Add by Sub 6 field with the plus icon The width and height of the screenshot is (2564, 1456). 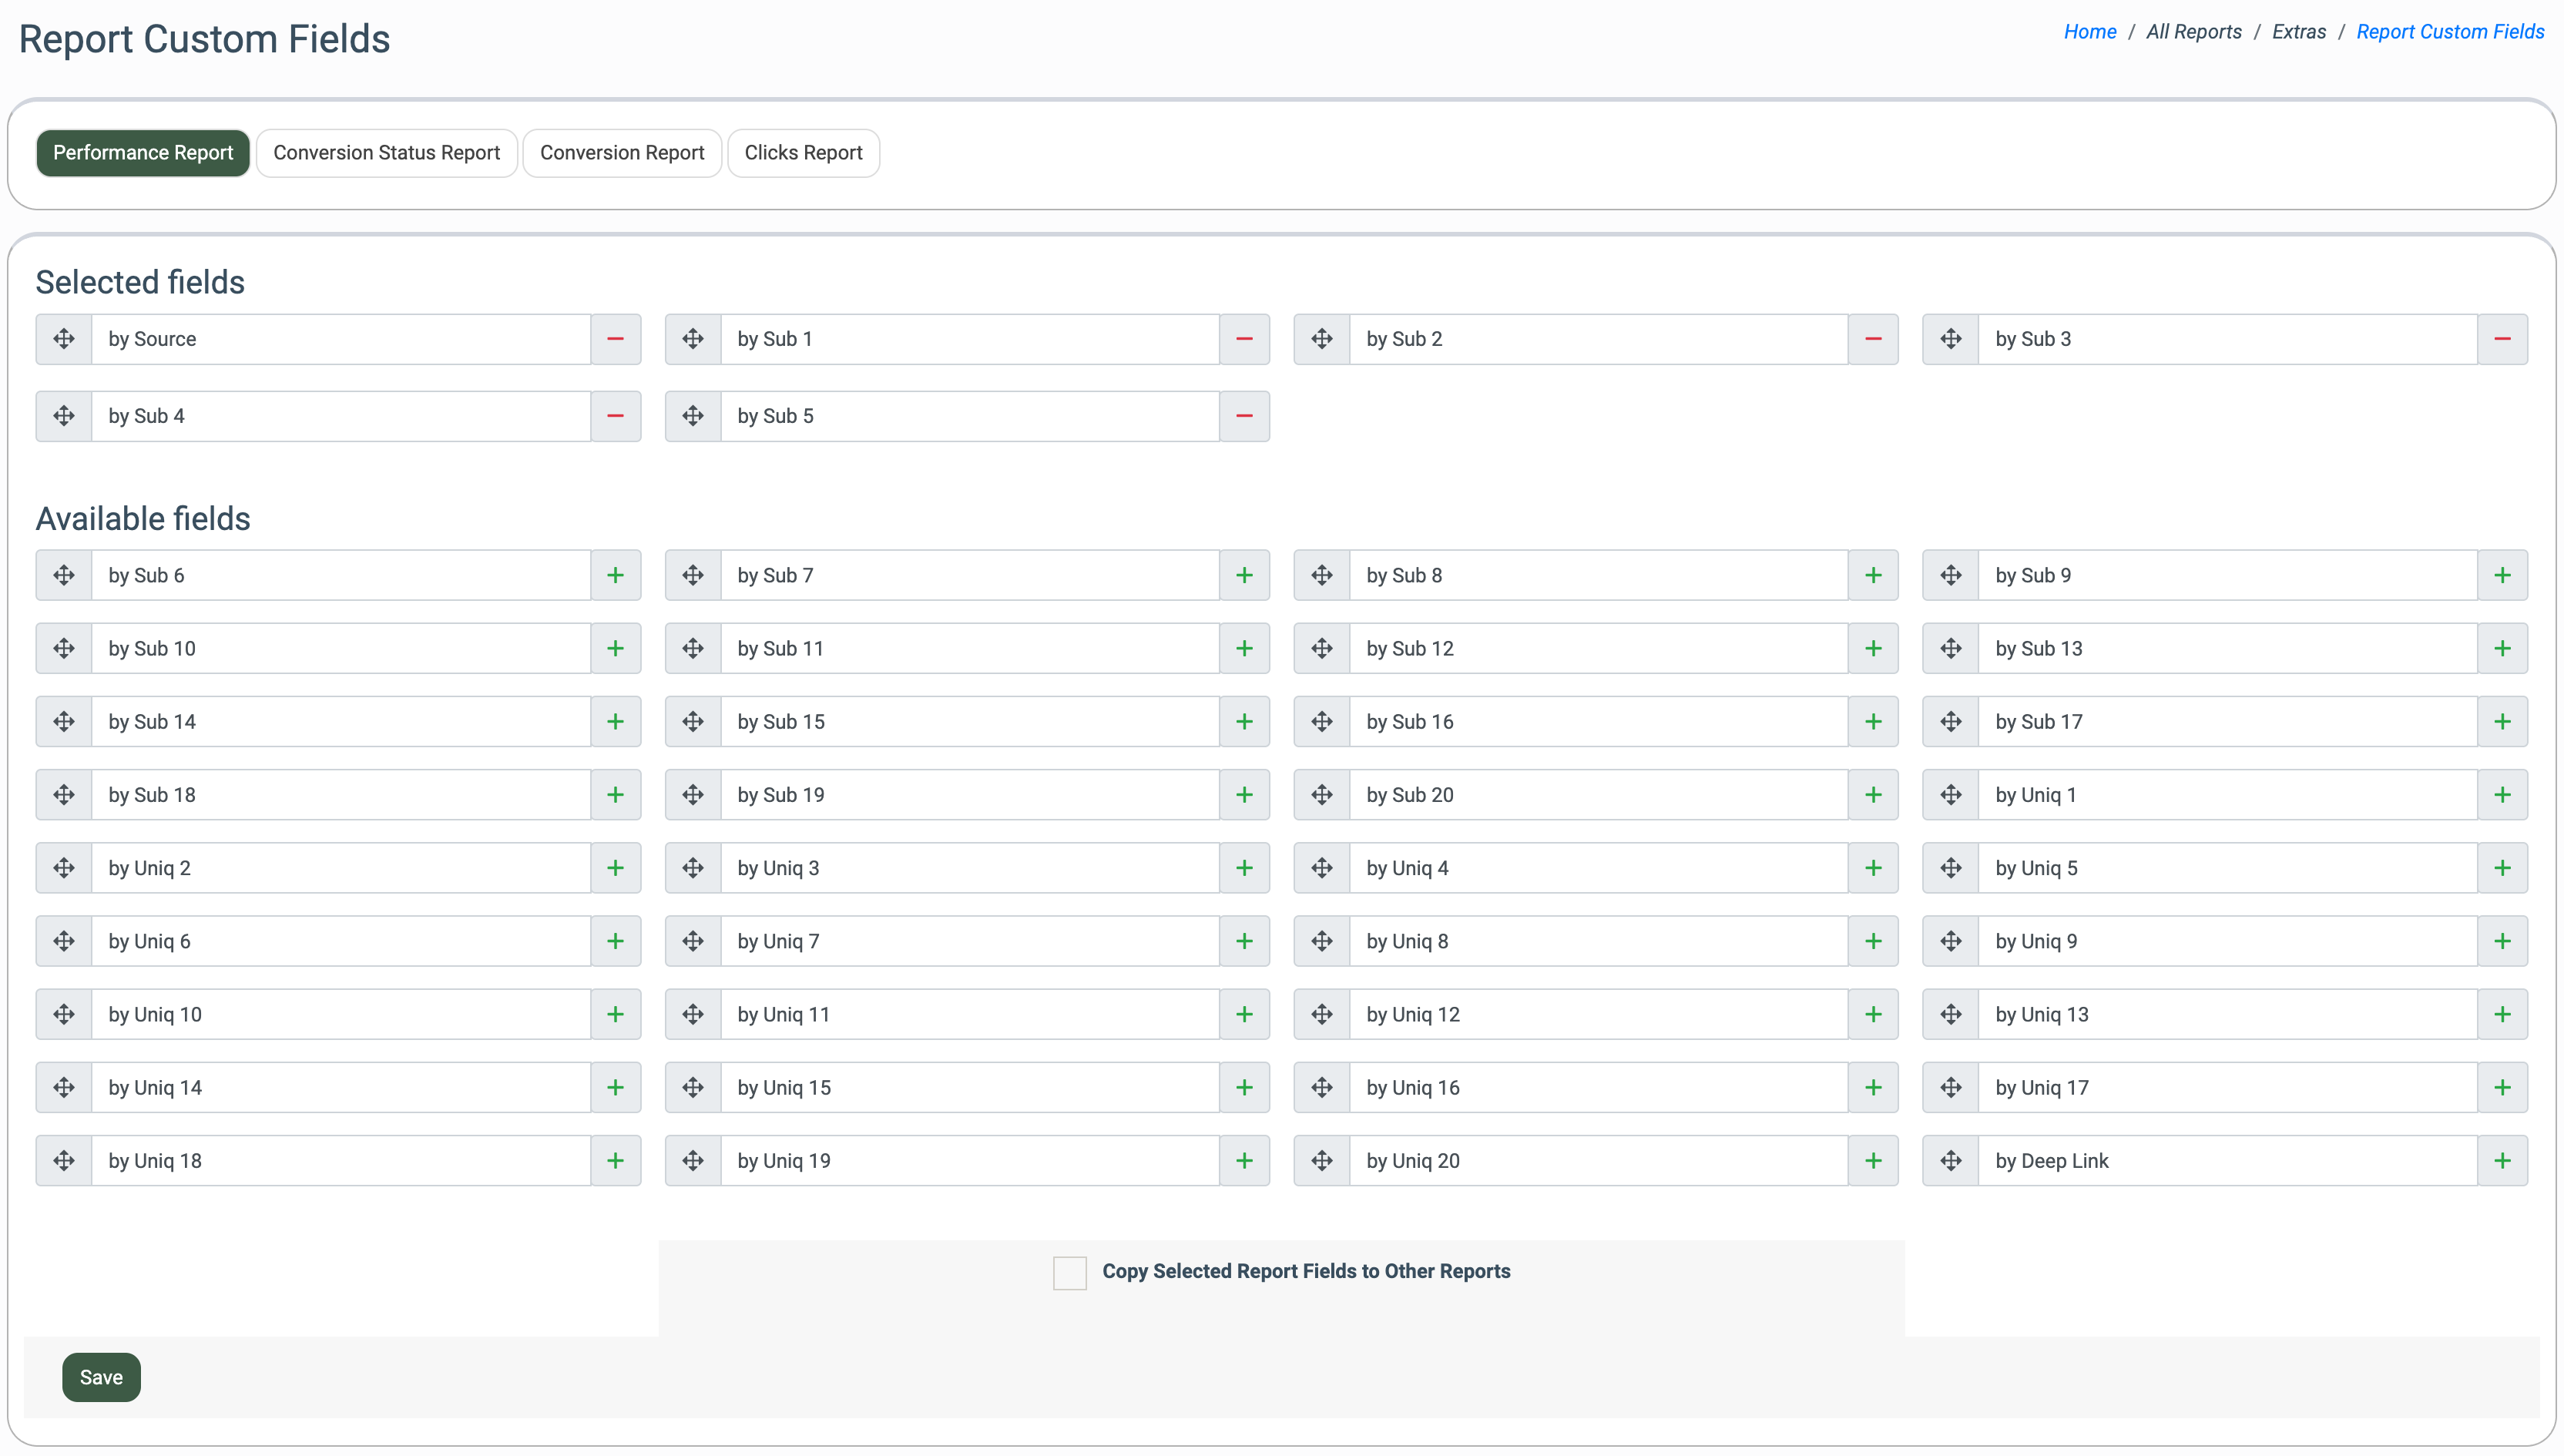615,575
